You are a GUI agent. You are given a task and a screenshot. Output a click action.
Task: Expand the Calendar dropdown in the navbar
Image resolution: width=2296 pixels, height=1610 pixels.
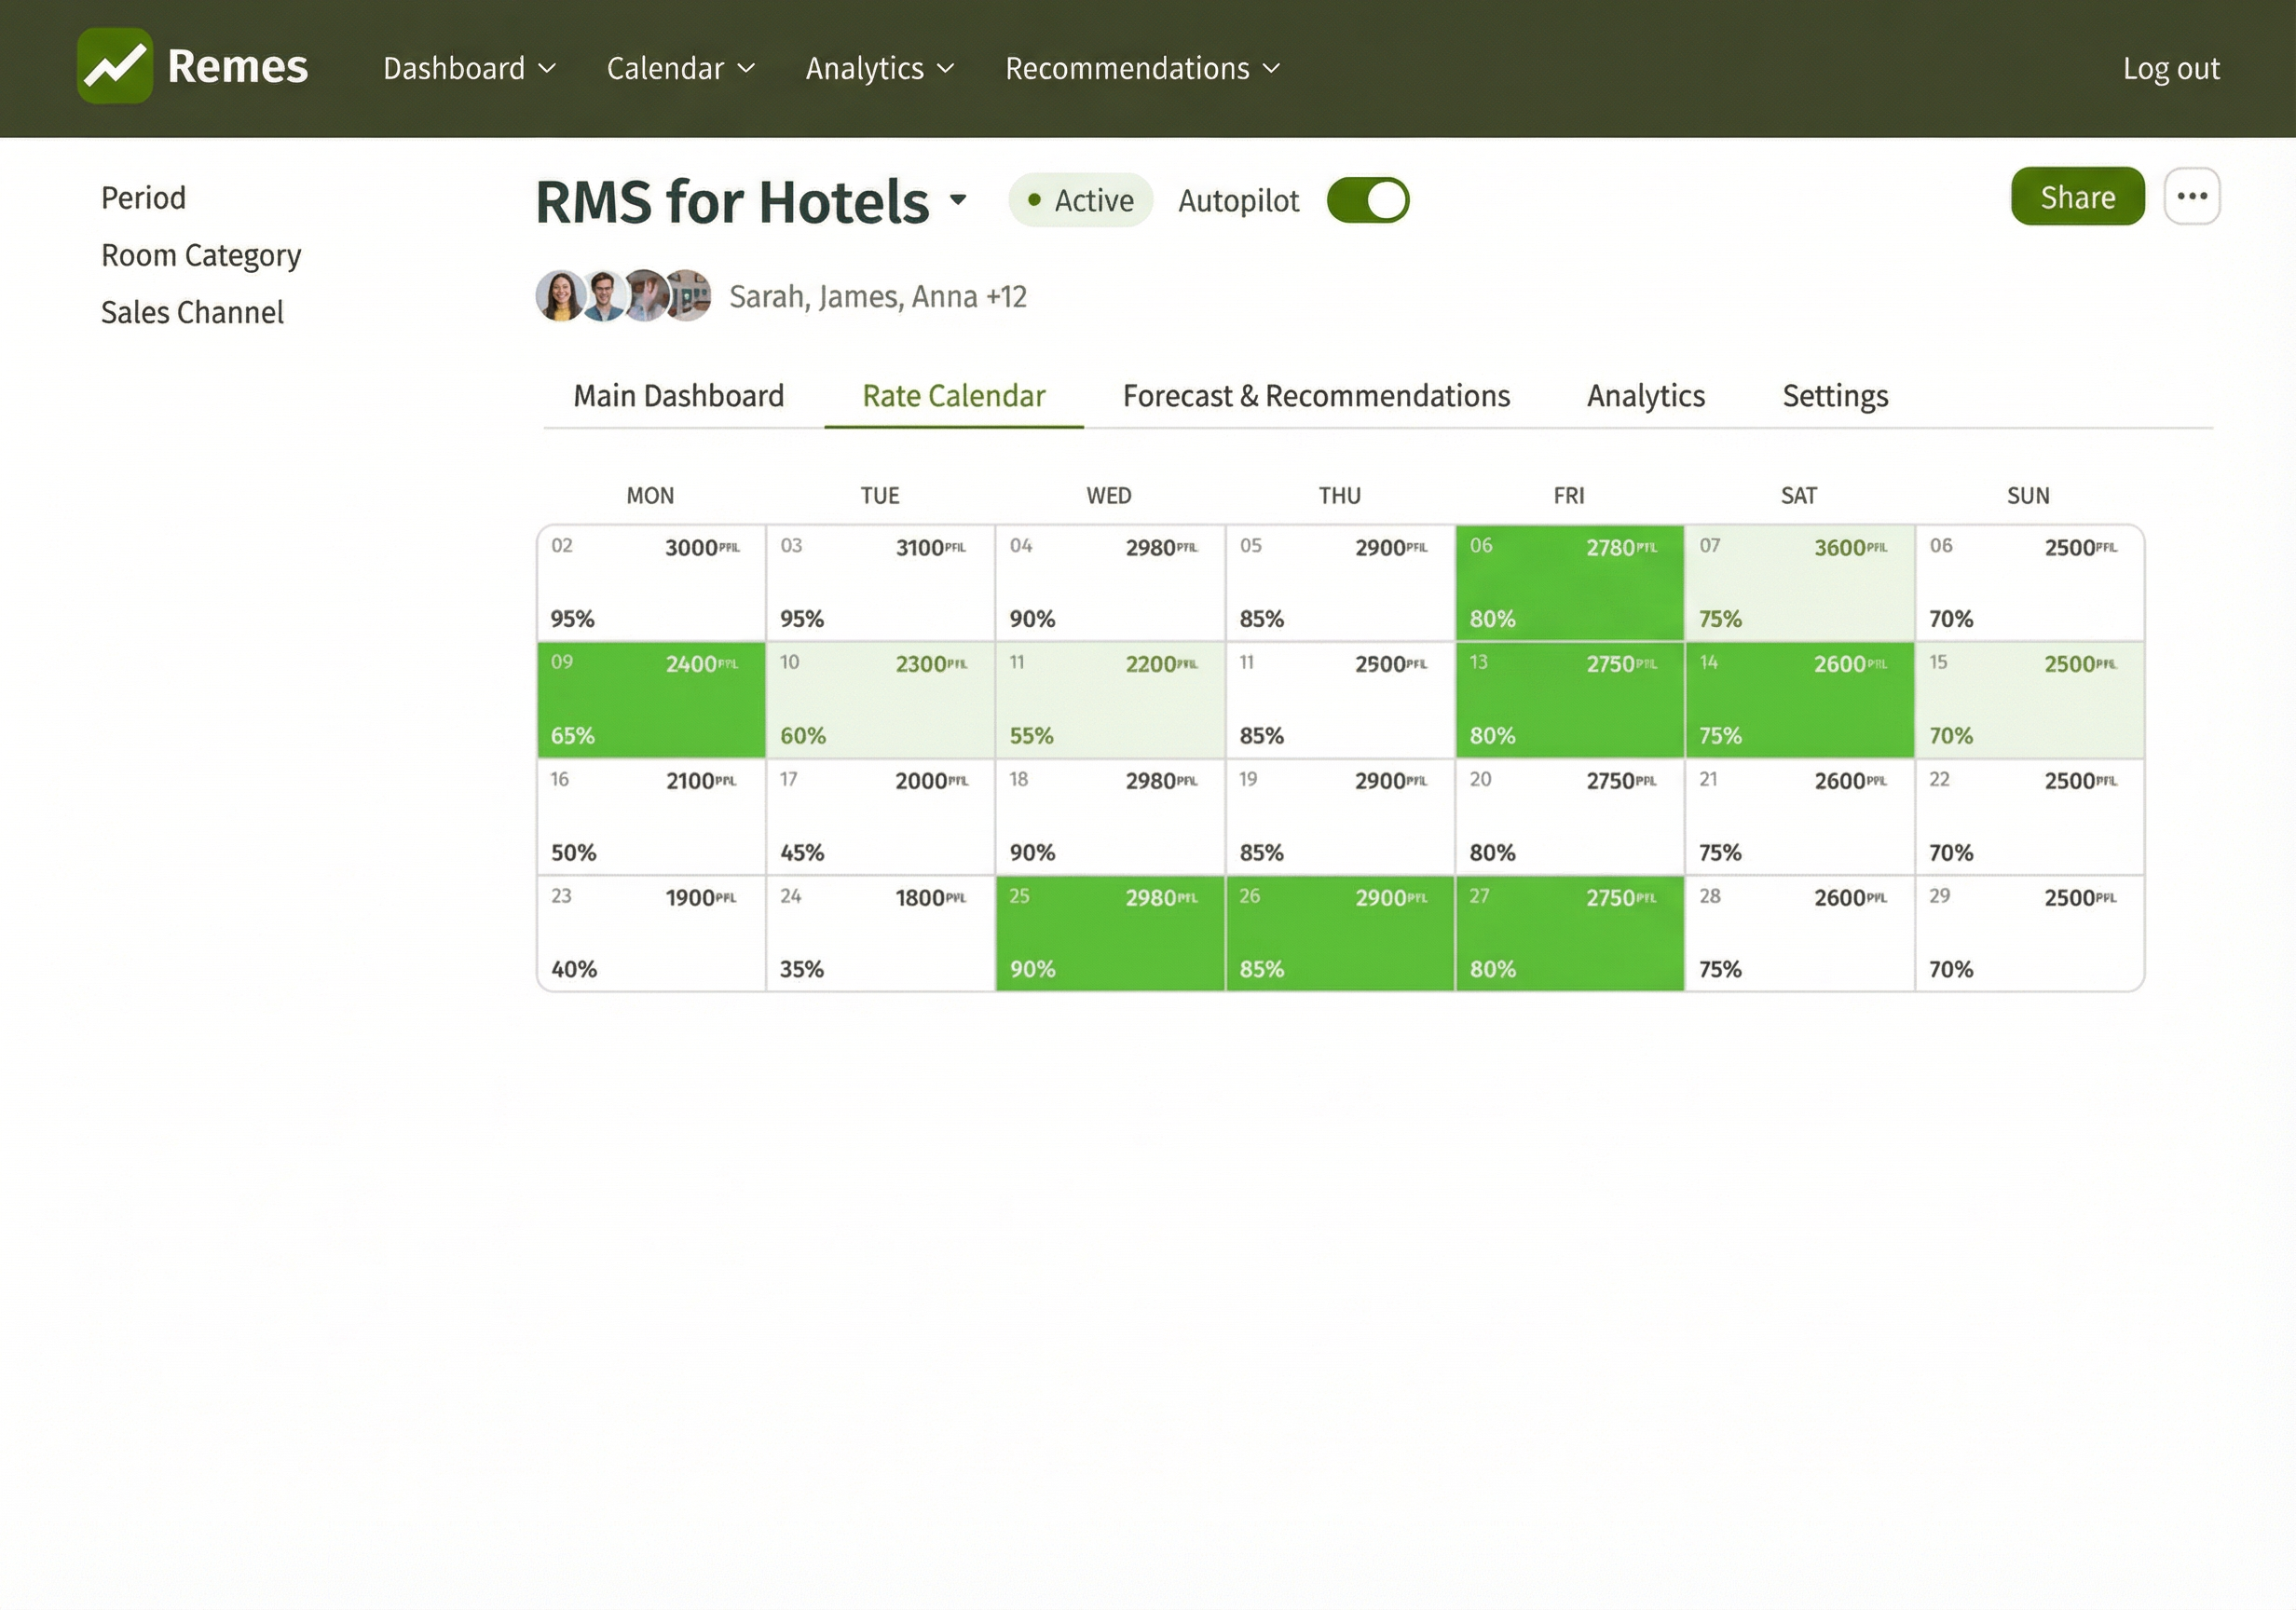tap(680, 68)
